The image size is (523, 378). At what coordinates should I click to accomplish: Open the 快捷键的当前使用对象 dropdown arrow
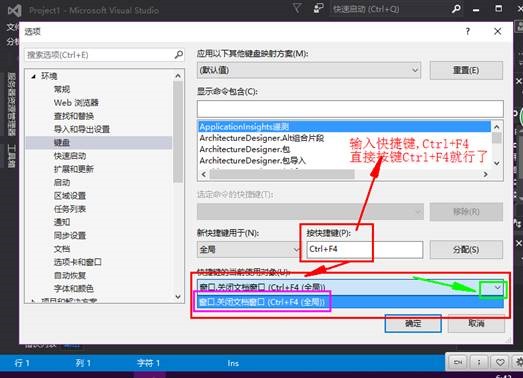tap(497, 288)
